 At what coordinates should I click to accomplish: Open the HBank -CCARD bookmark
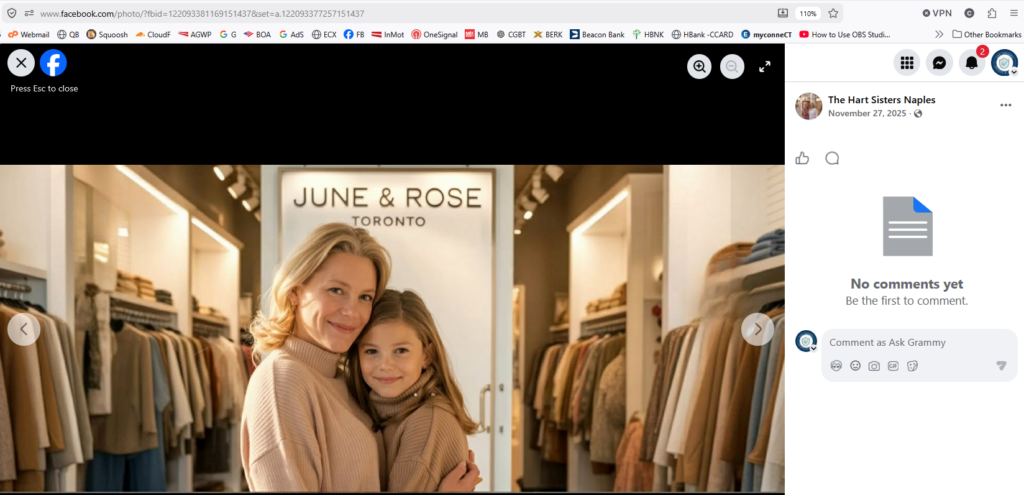click(x=702, y=35)
